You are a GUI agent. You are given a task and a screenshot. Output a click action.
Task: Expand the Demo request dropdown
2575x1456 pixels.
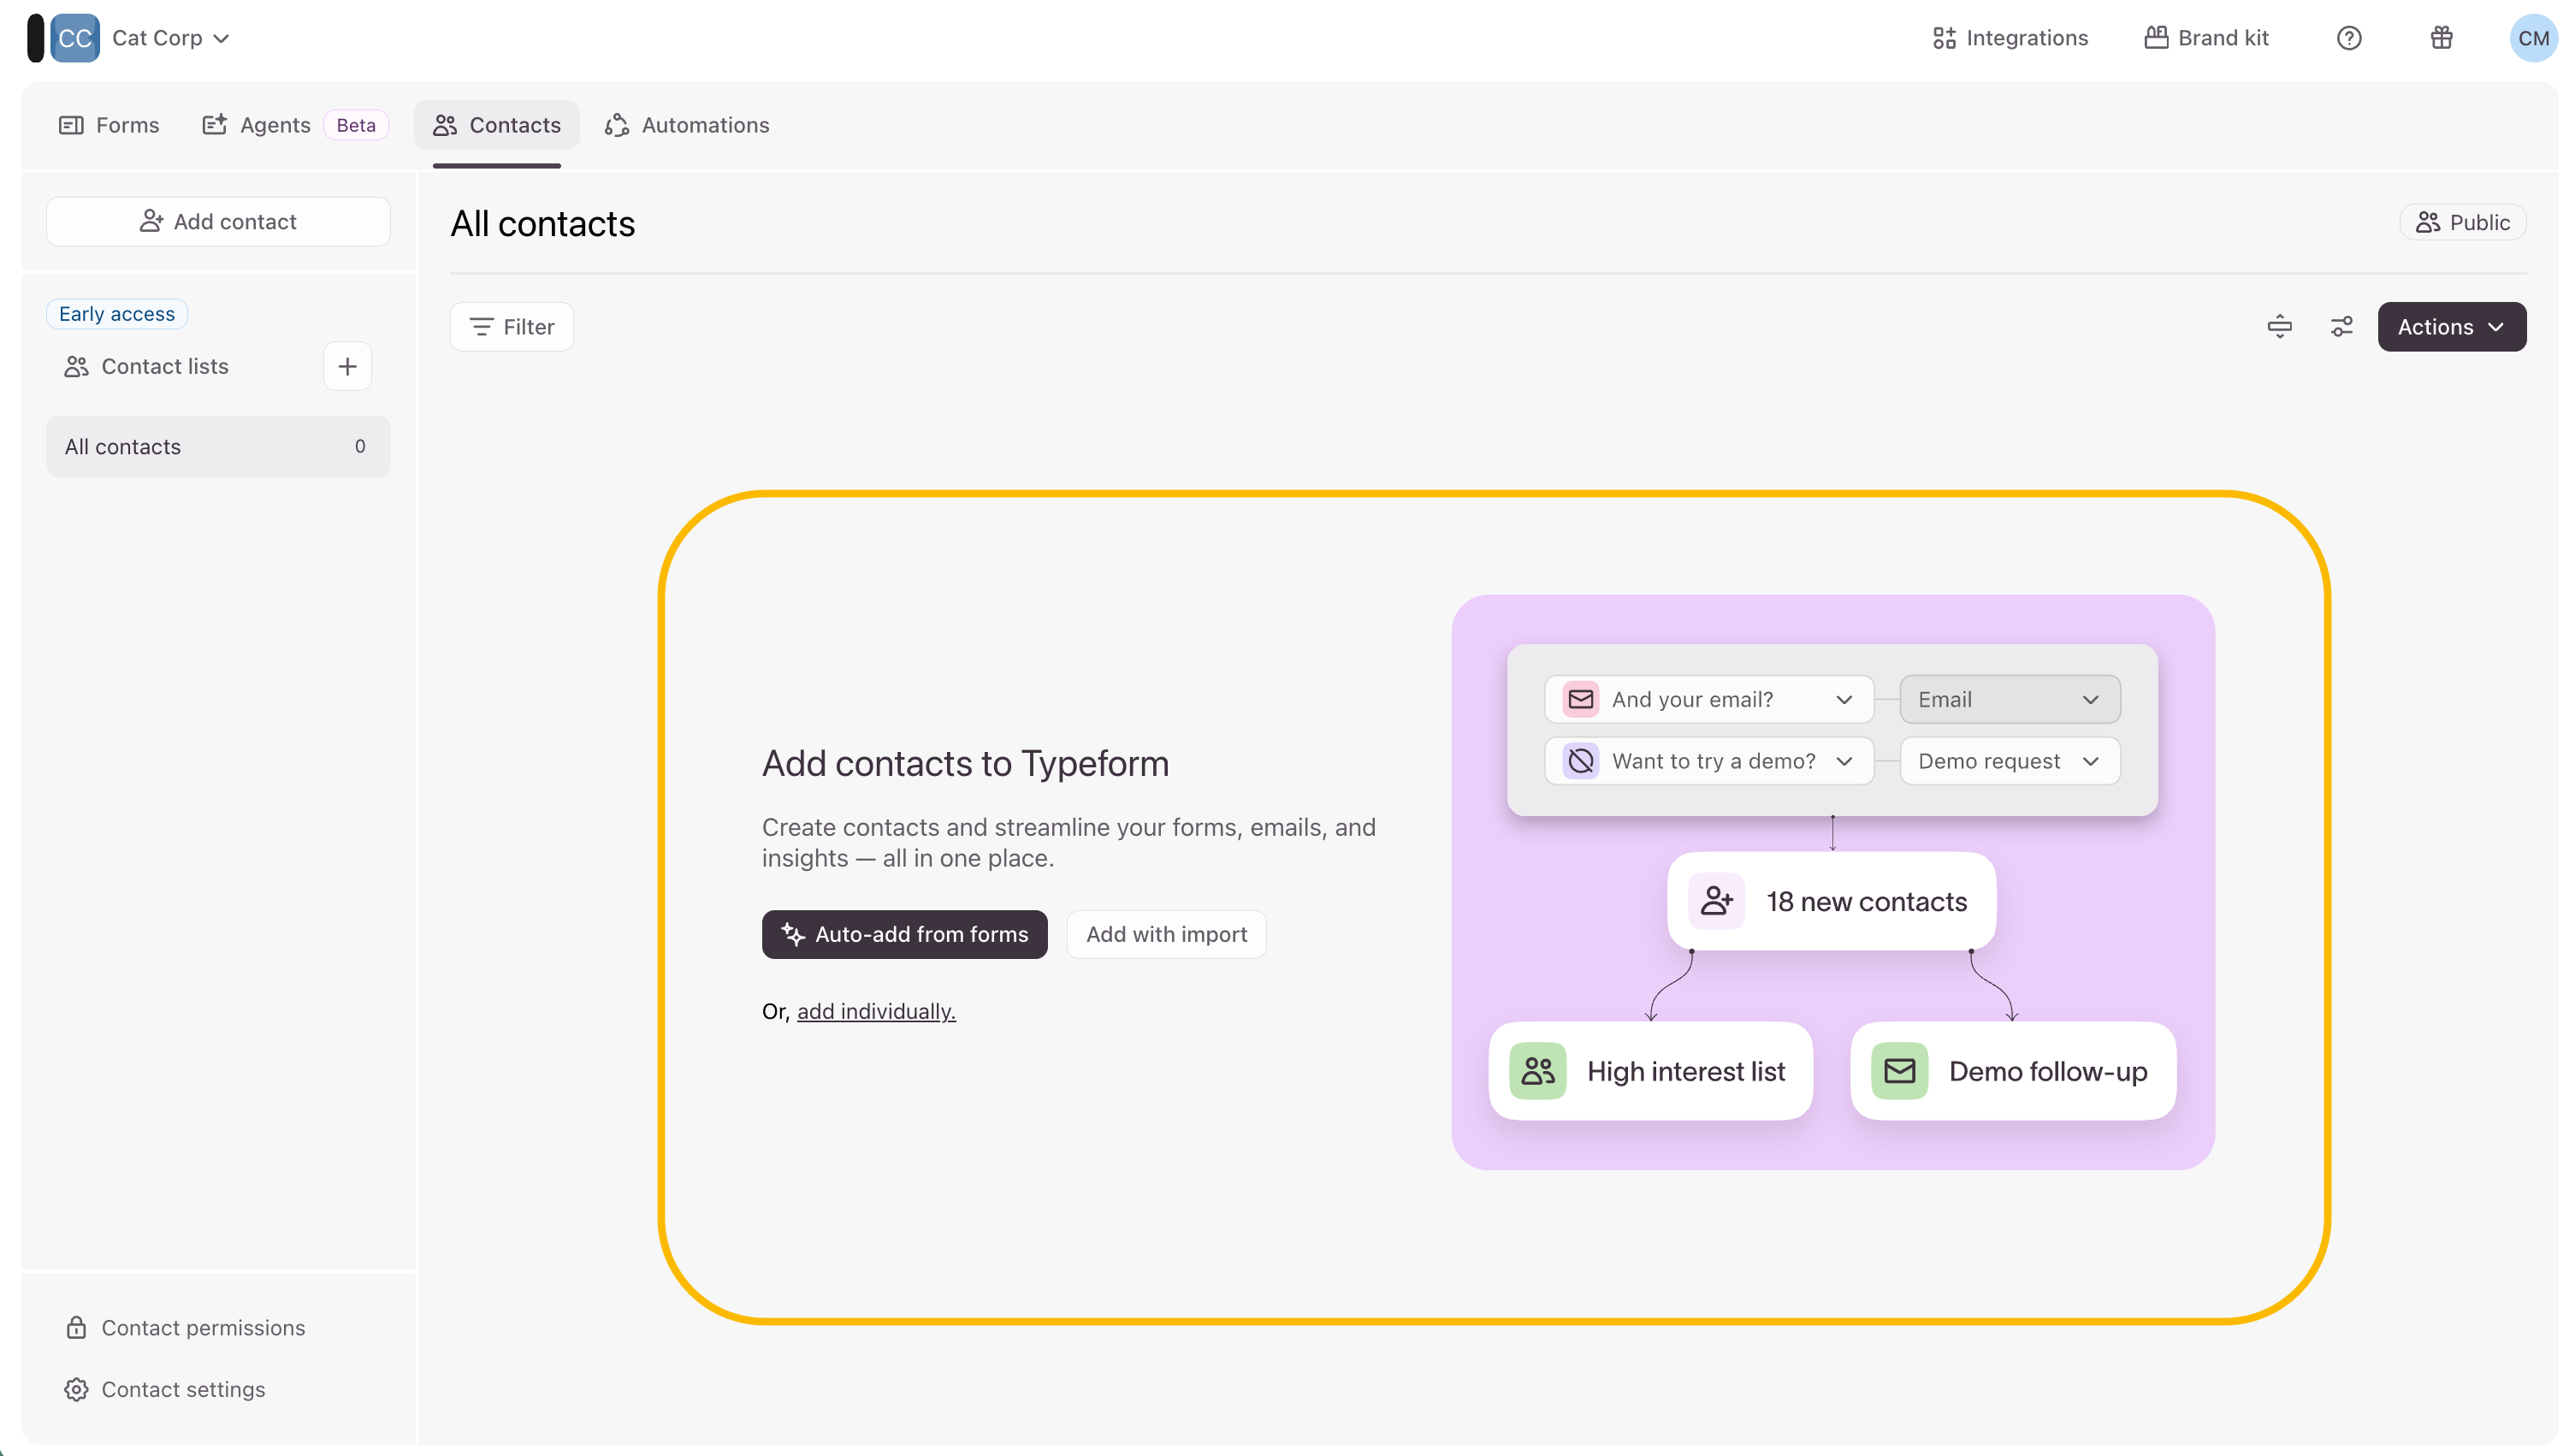[2009, 761]
